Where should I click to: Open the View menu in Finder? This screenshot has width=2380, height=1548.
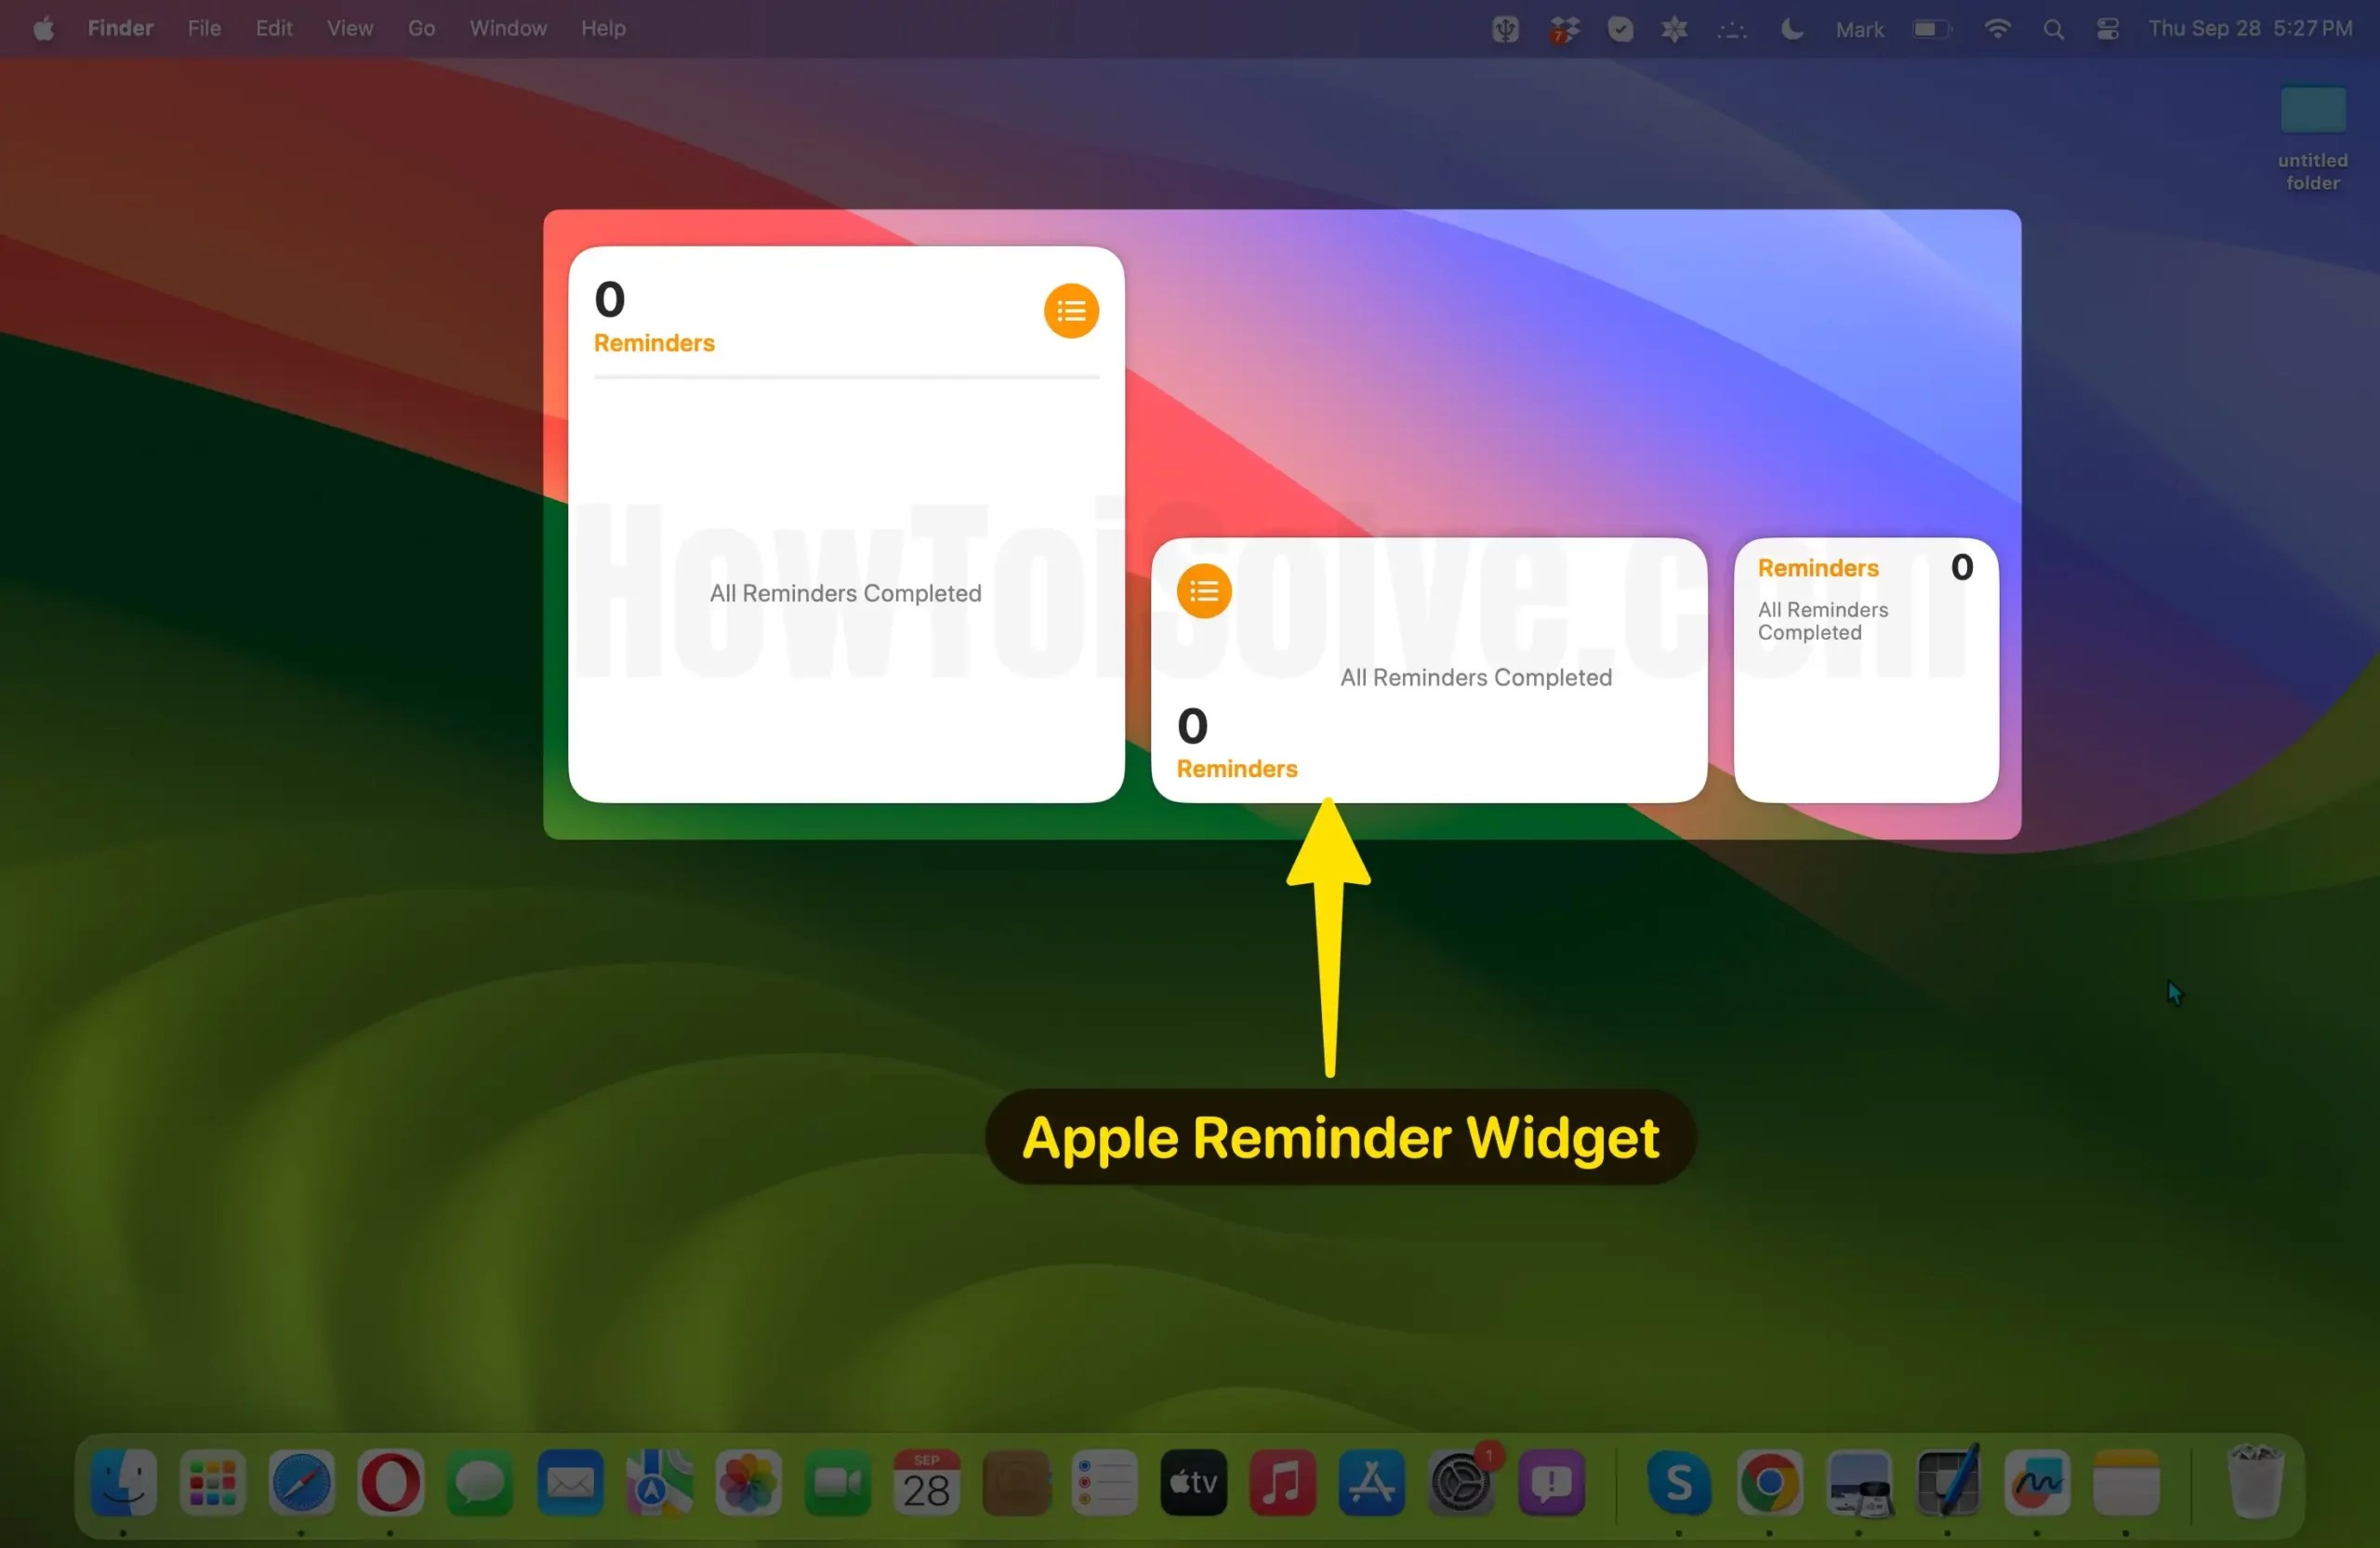coord(348,28)
